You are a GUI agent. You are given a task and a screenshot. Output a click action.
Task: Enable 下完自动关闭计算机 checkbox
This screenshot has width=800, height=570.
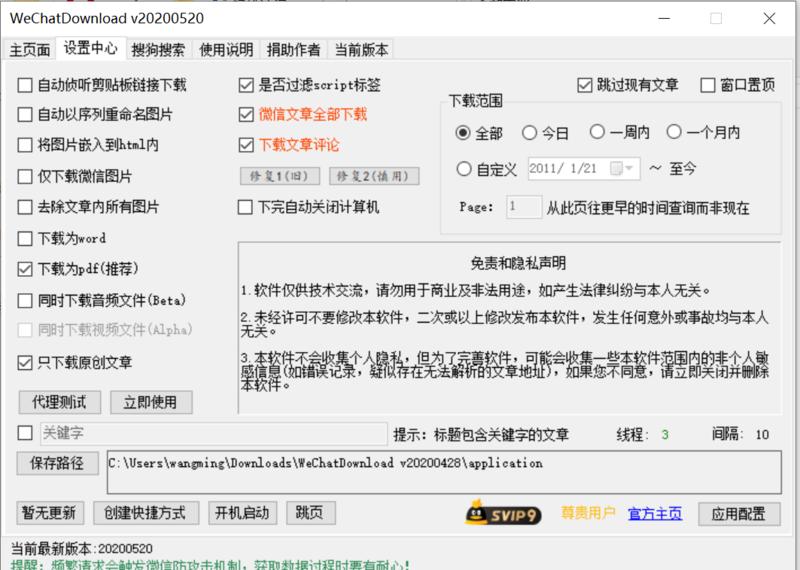point(245,207)
